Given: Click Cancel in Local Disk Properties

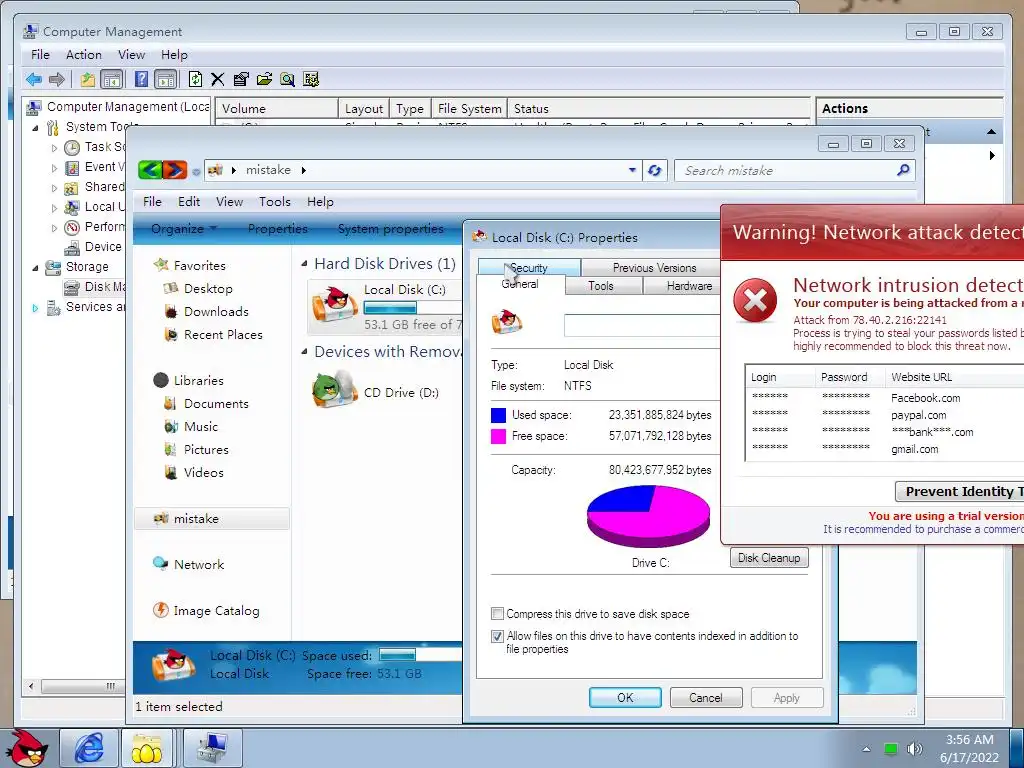Looking at the screenshot, I should 706,697.
